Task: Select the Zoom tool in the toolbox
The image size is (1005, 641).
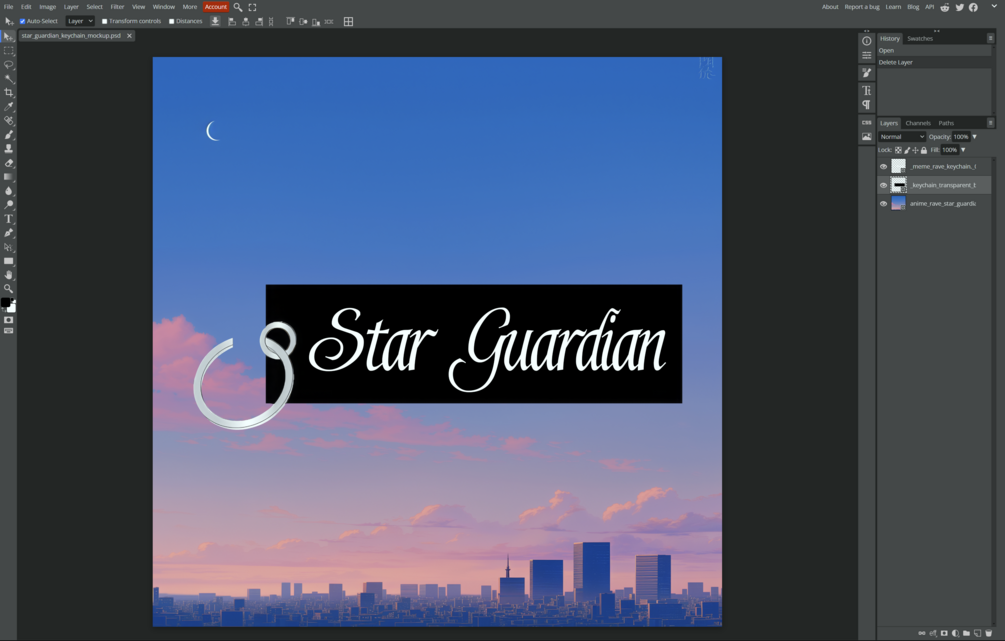Action: click(8, 288)
